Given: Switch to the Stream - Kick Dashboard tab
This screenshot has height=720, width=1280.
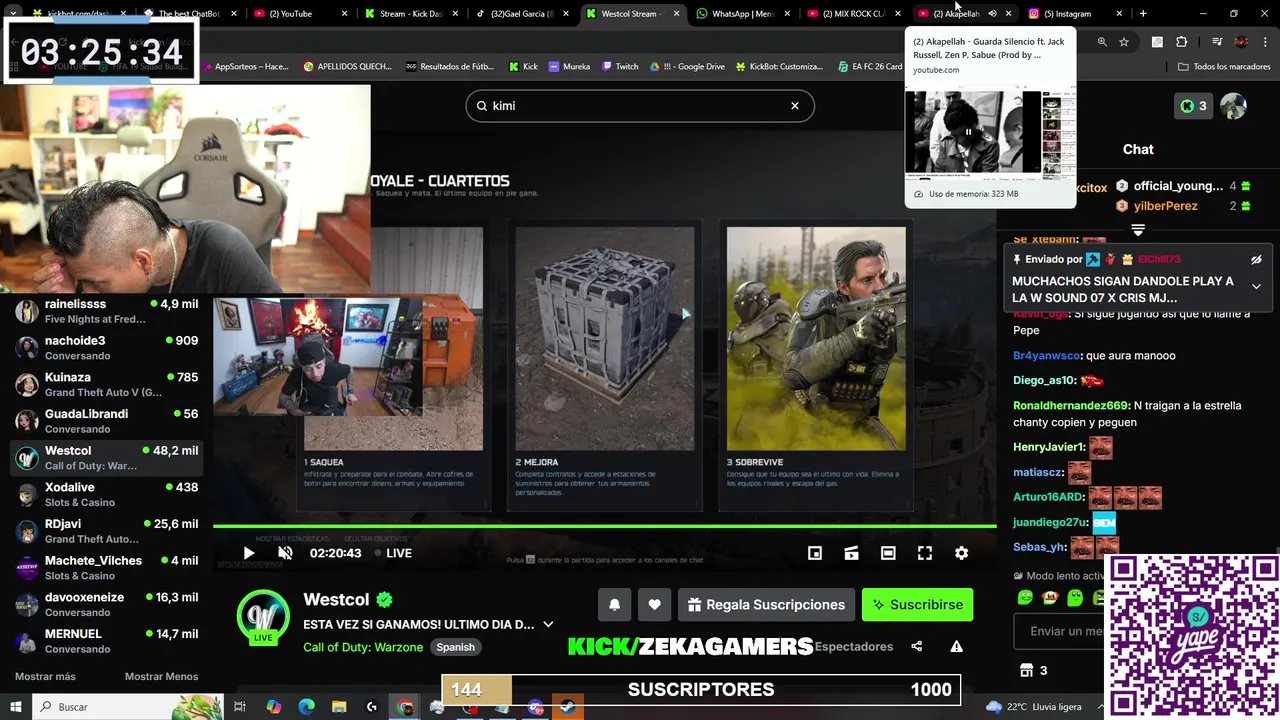Looking at the screenshot, I should [410, 14].
